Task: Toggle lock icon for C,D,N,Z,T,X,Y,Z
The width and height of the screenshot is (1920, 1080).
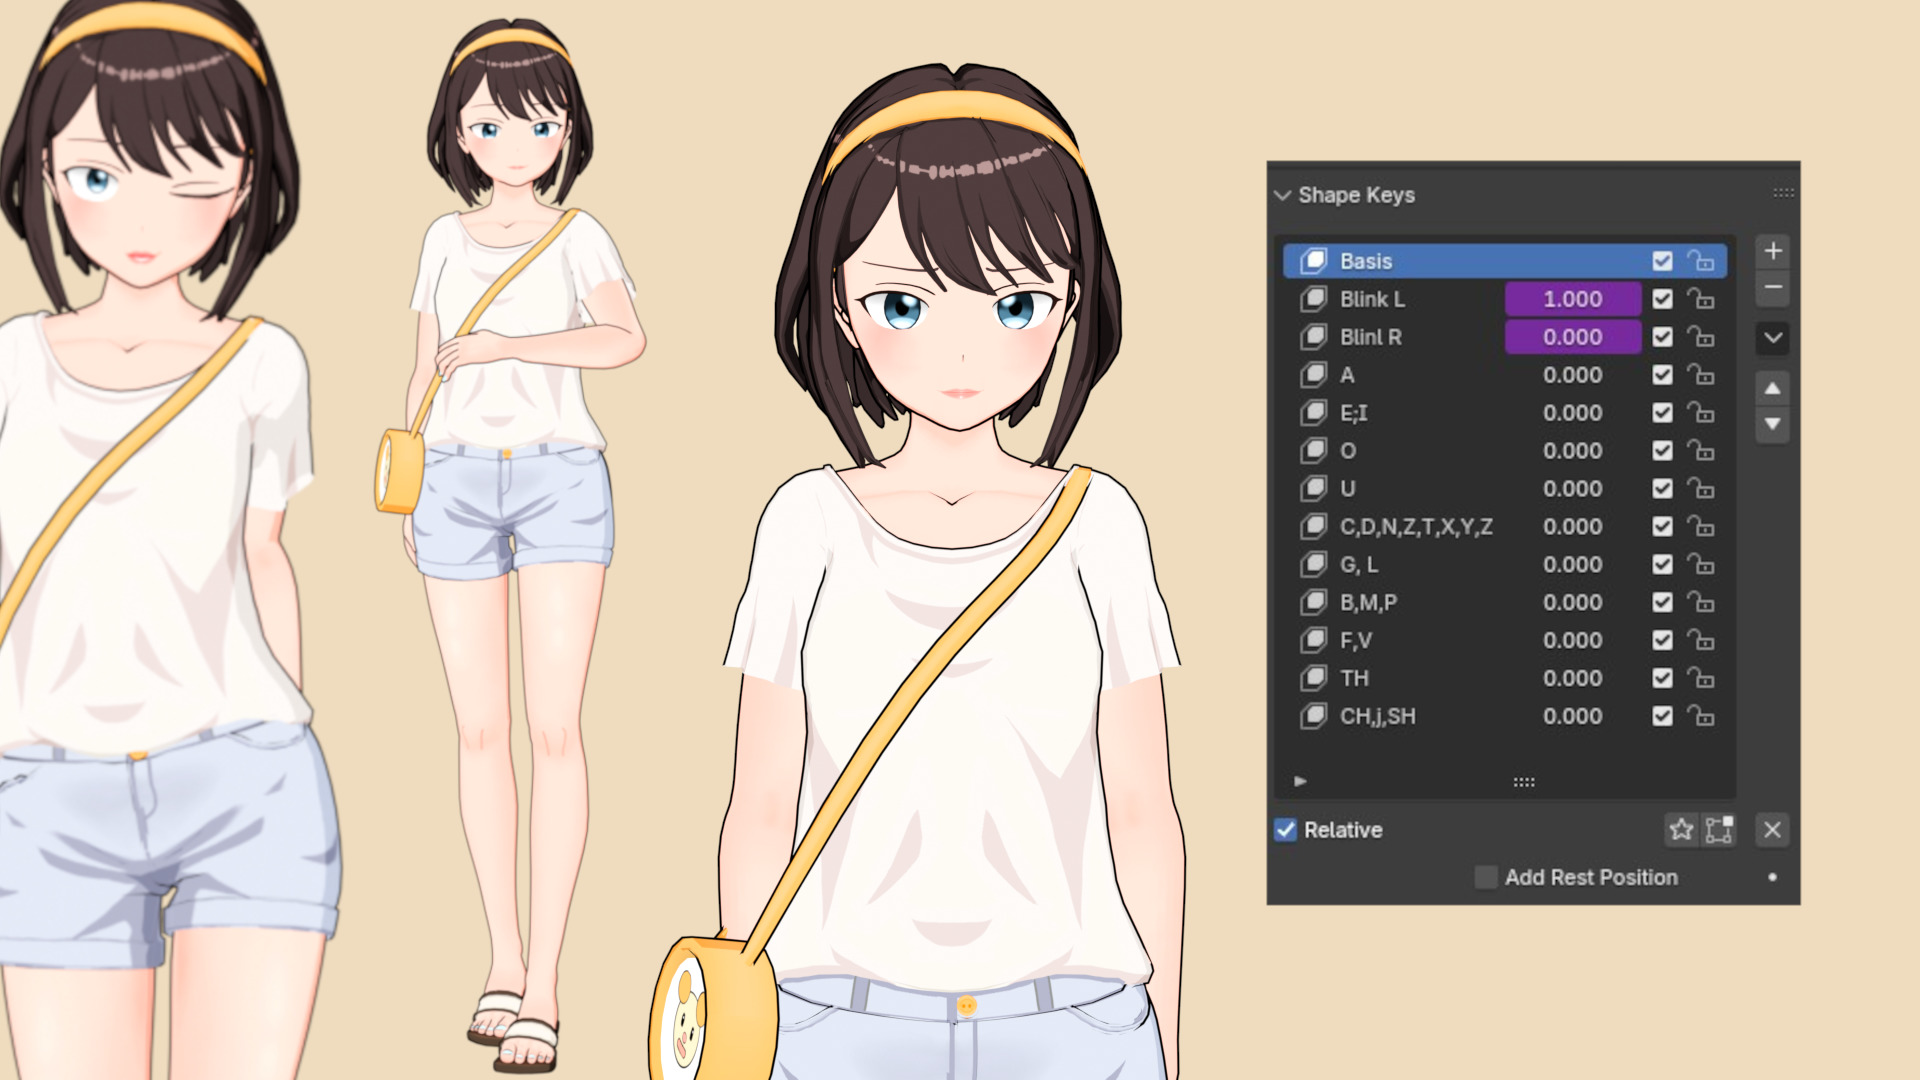Action: point(1700,527)
